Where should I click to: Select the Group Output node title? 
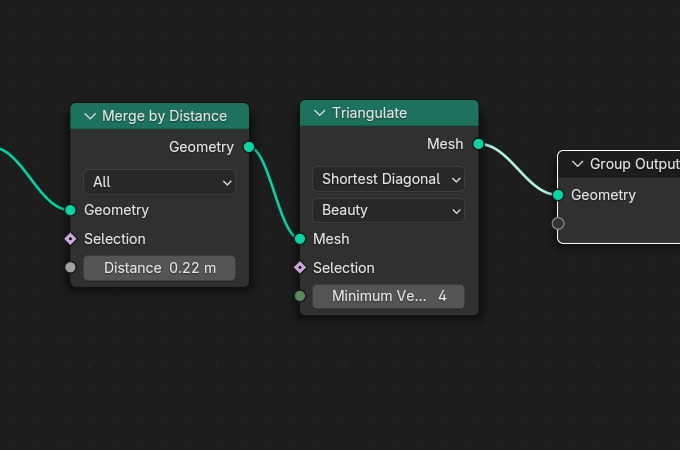point(634,164)
